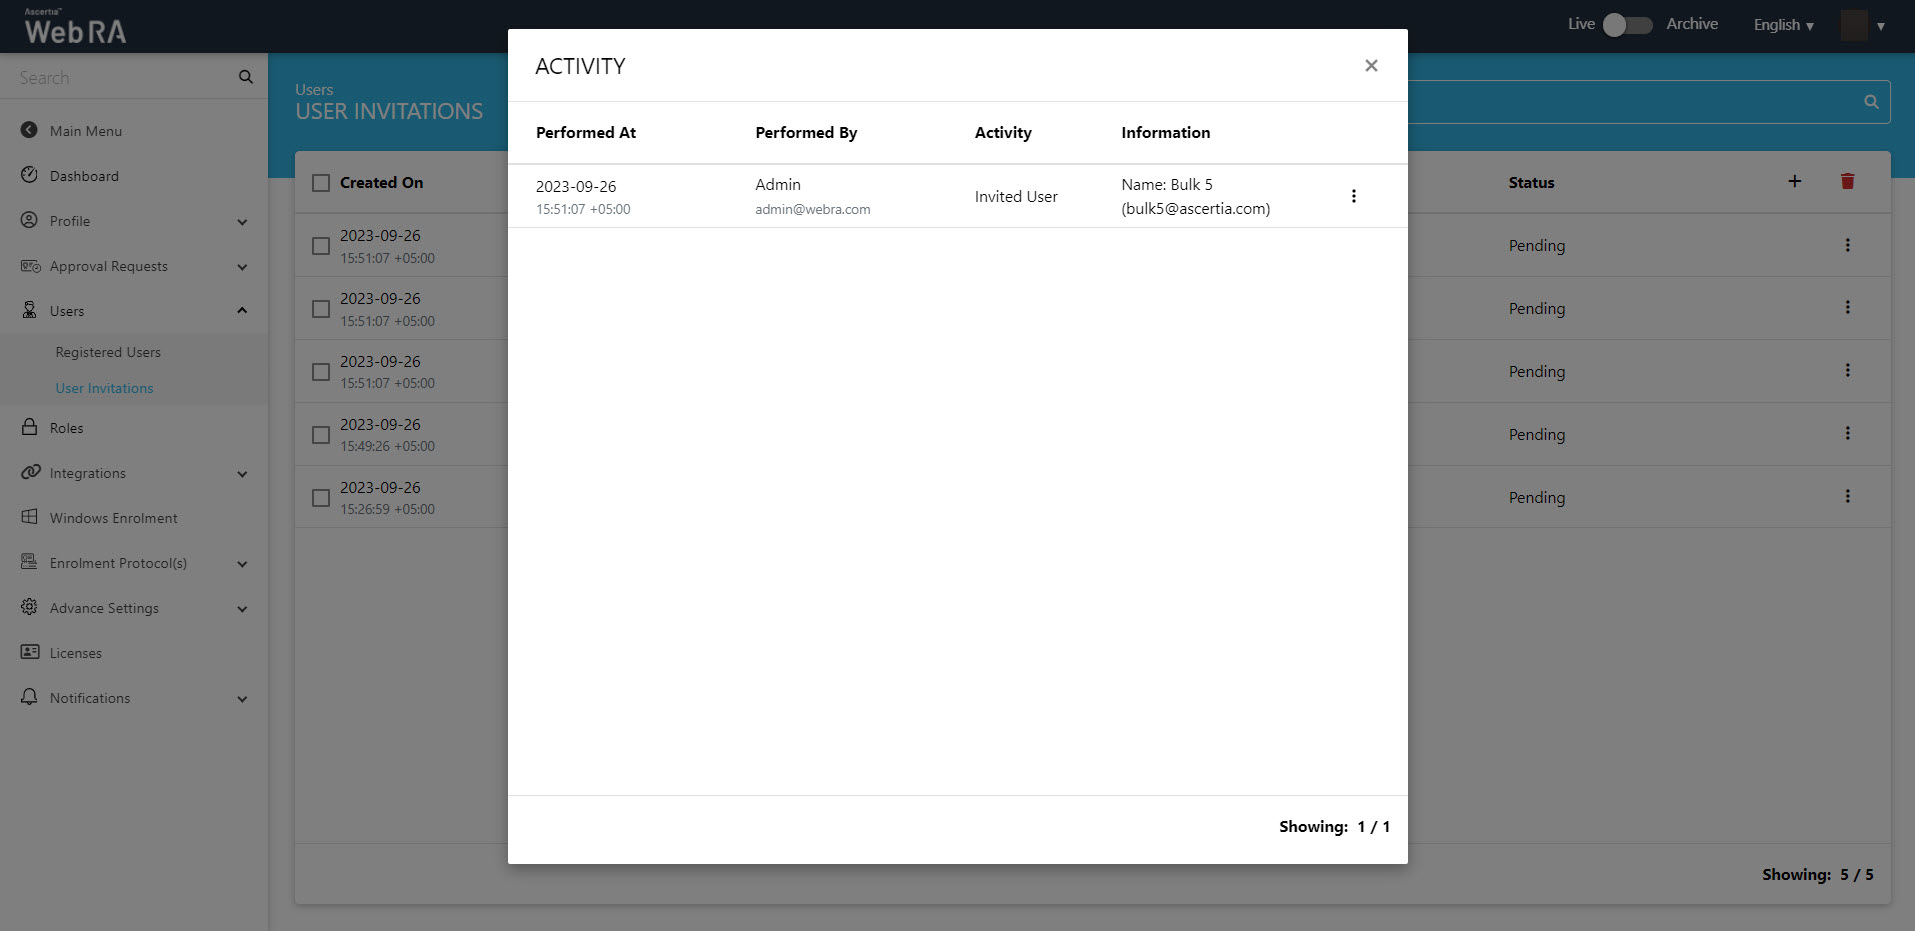Open the three-dot menu for Bulk 5 activity

(x=1353, y=197)
